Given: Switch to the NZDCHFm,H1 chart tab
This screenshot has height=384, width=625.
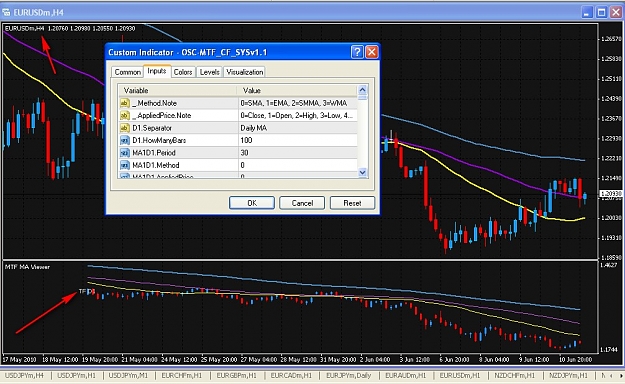Looking at the screenshot, I should [515, 376].
